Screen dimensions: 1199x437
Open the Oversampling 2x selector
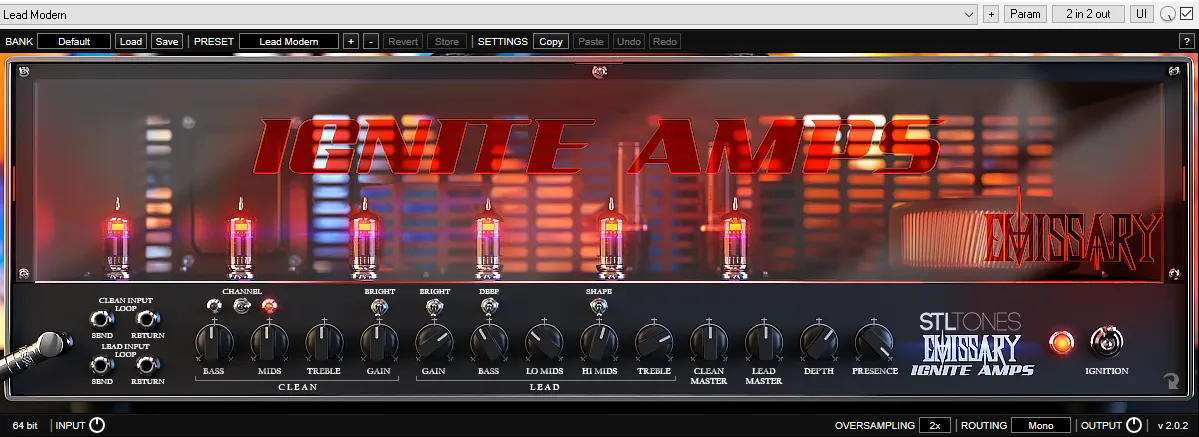tap(935, 425)
